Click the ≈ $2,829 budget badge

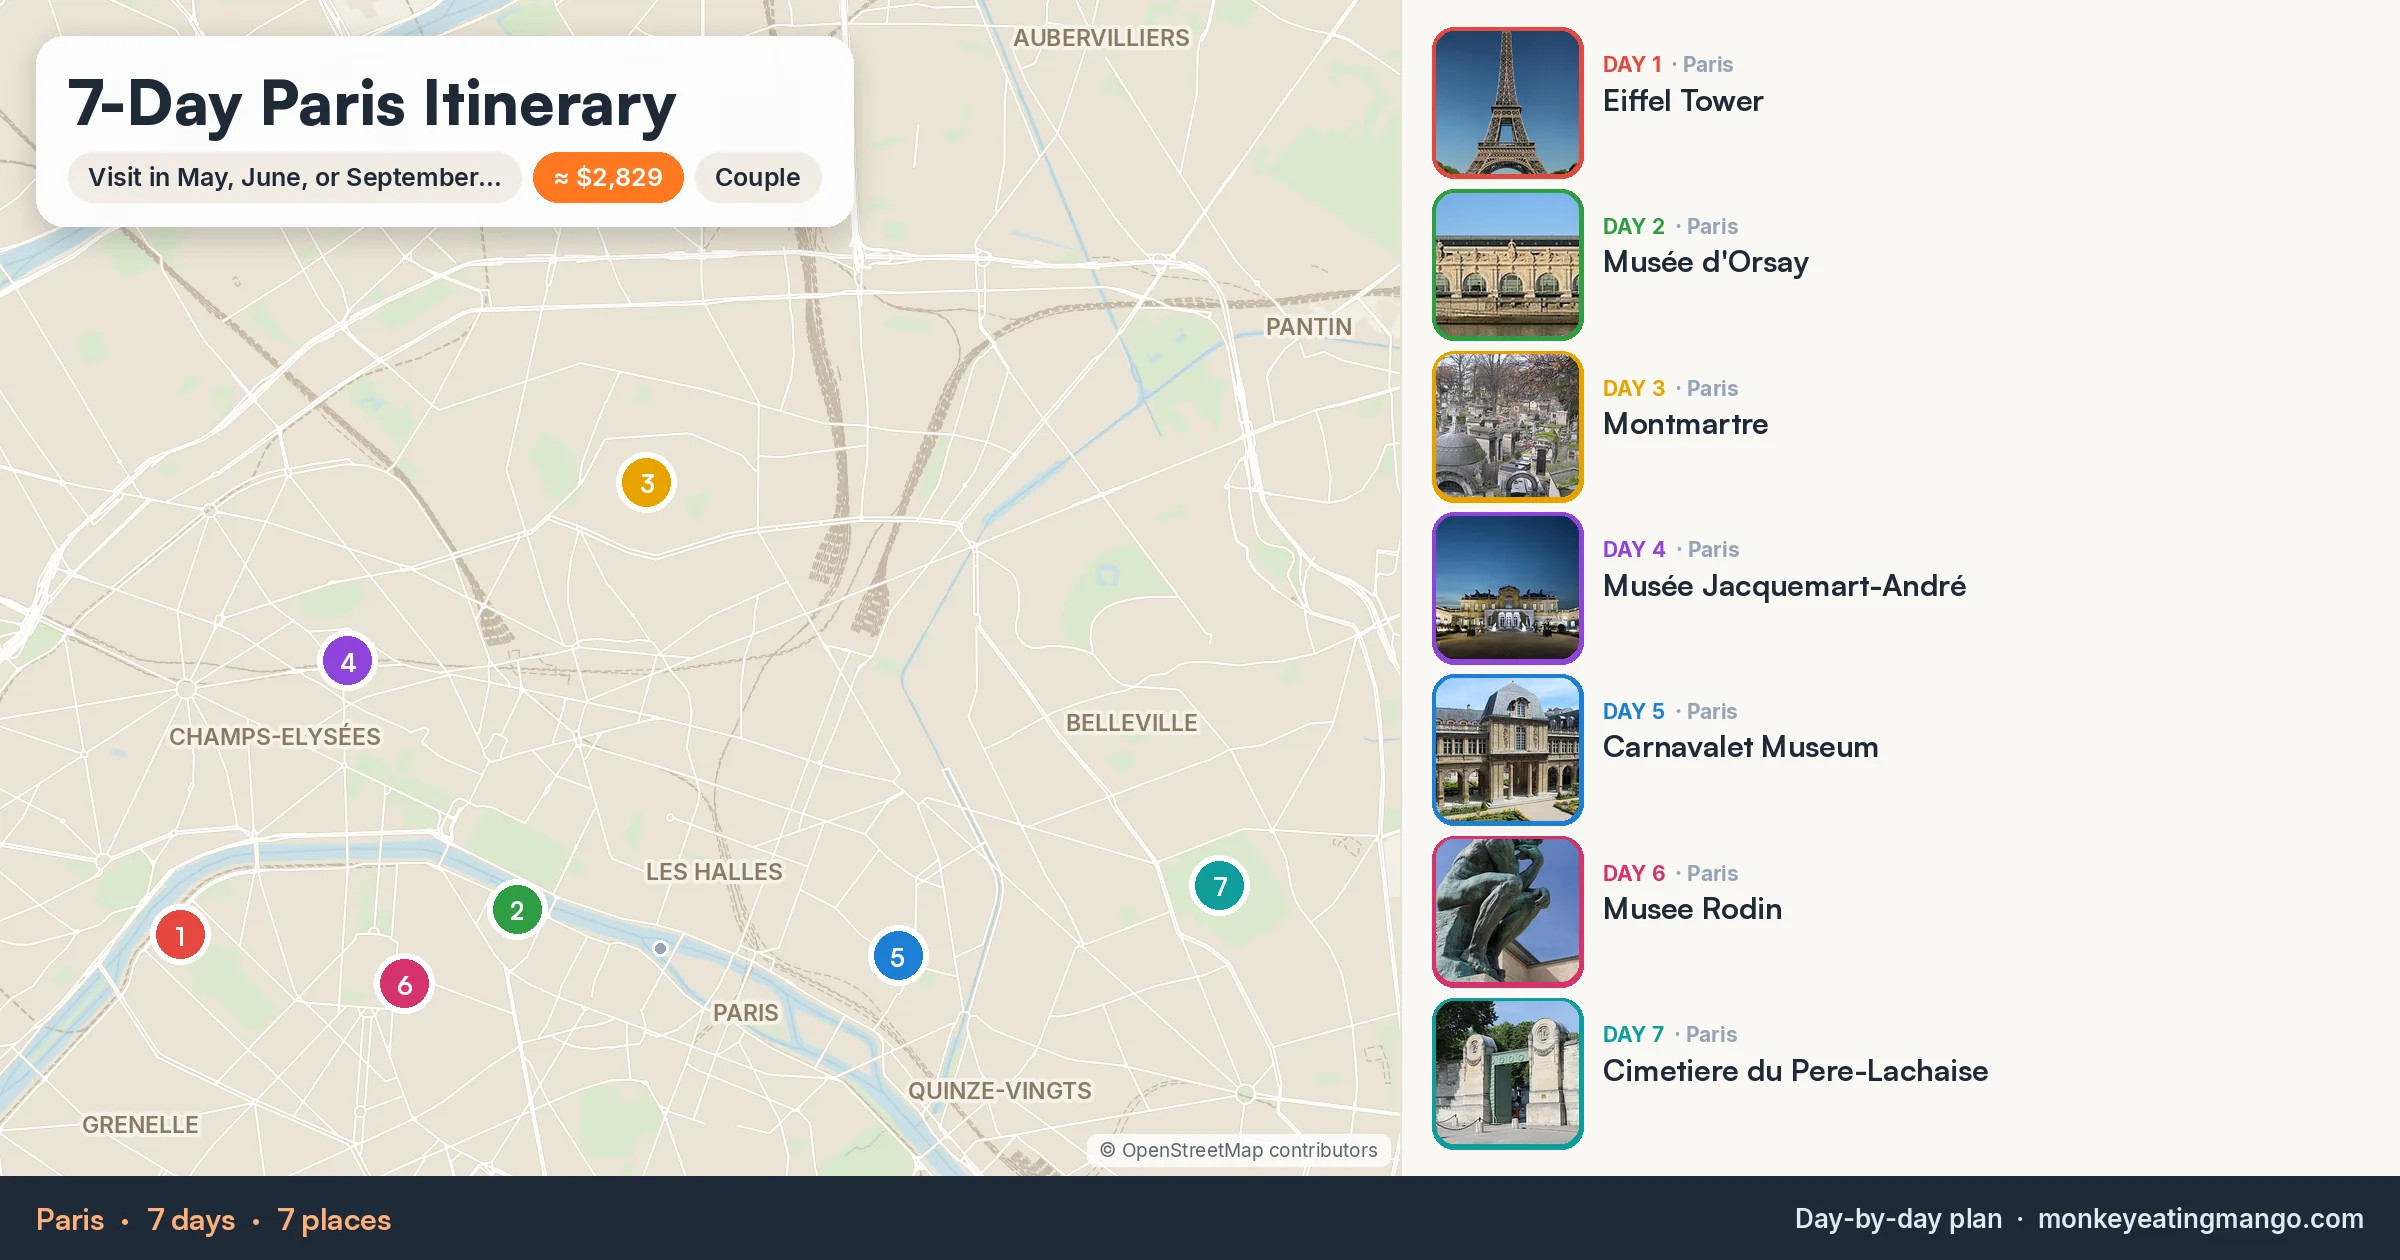click(608, 177)
